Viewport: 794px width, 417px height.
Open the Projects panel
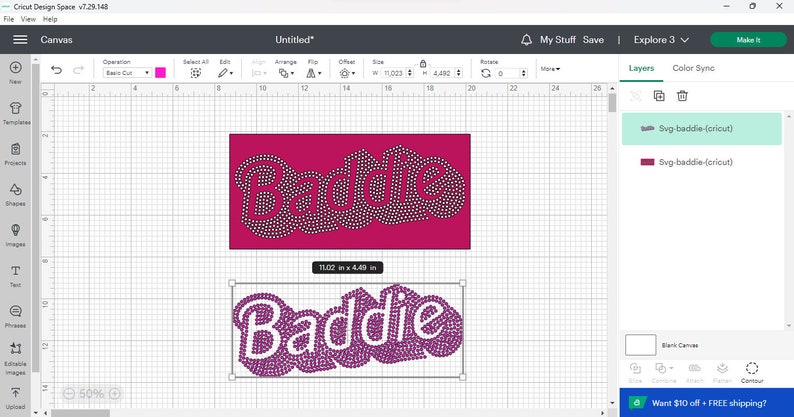(15, 154)
